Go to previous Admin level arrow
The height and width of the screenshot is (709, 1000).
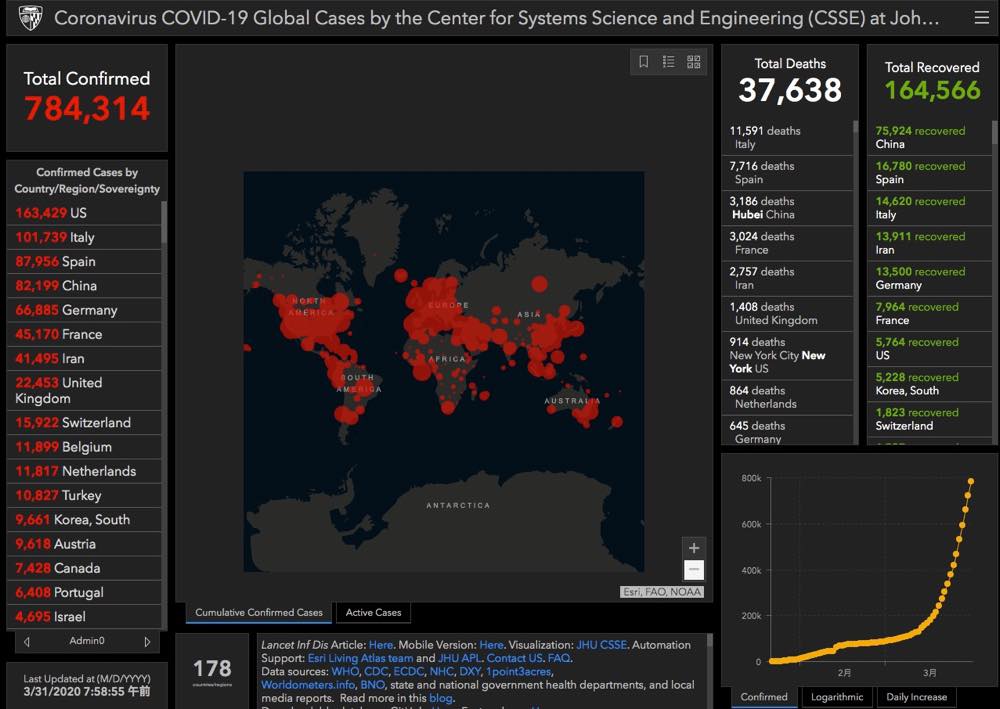coord(26,641)
